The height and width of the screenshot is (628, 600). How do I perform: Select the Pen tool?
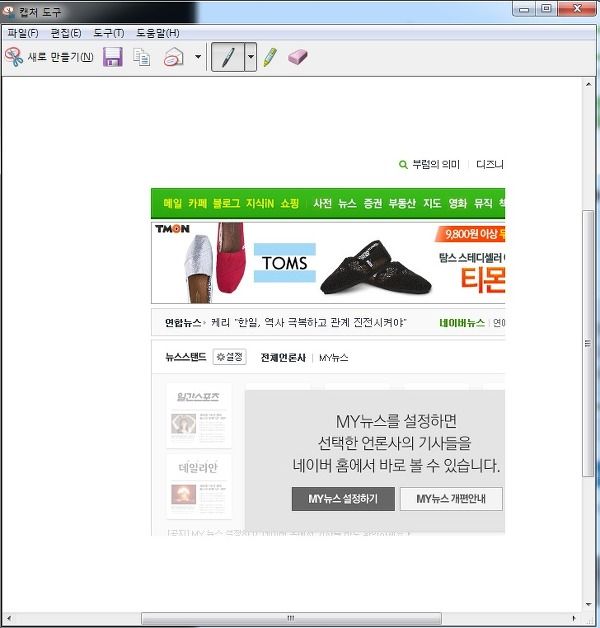click(x=228, y=57)
